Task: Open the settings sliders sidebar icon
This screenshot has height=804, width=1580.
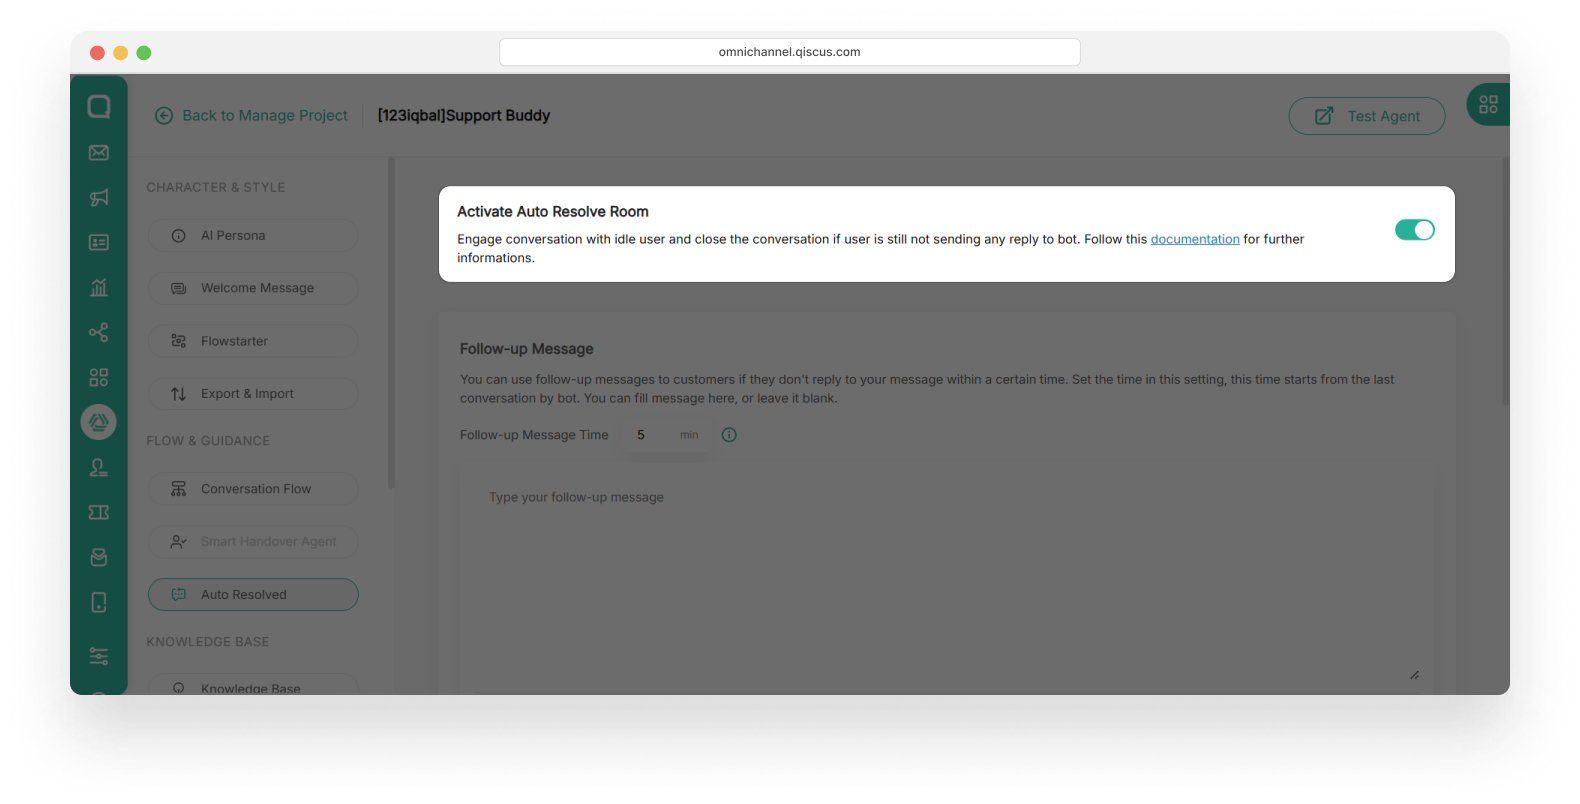Action: pyautogui.click(x=99, y=656)
